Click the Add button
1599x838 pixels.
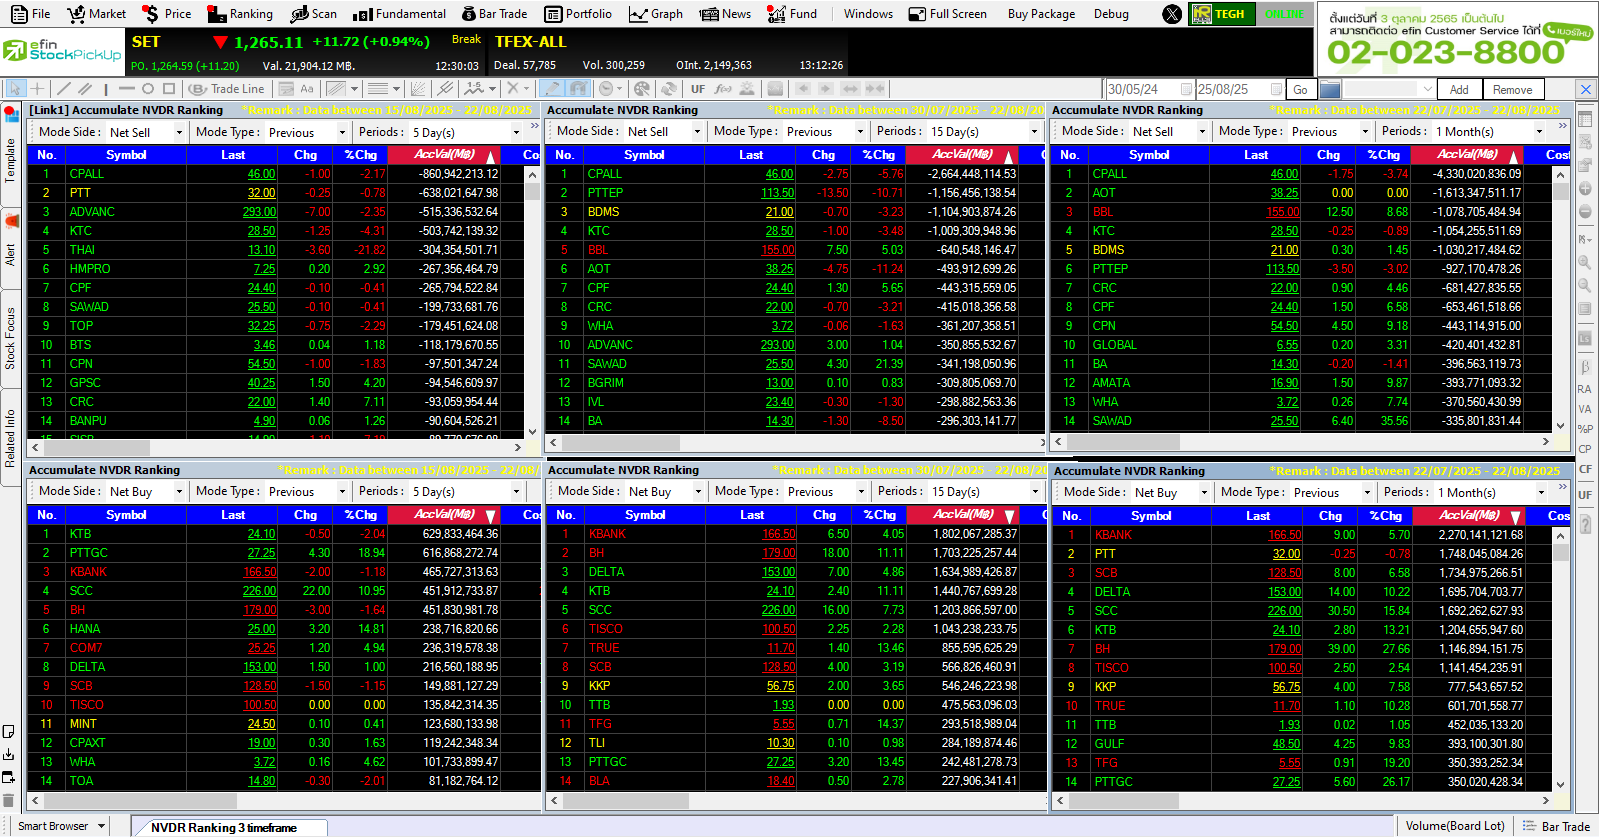click(1459, 89)
